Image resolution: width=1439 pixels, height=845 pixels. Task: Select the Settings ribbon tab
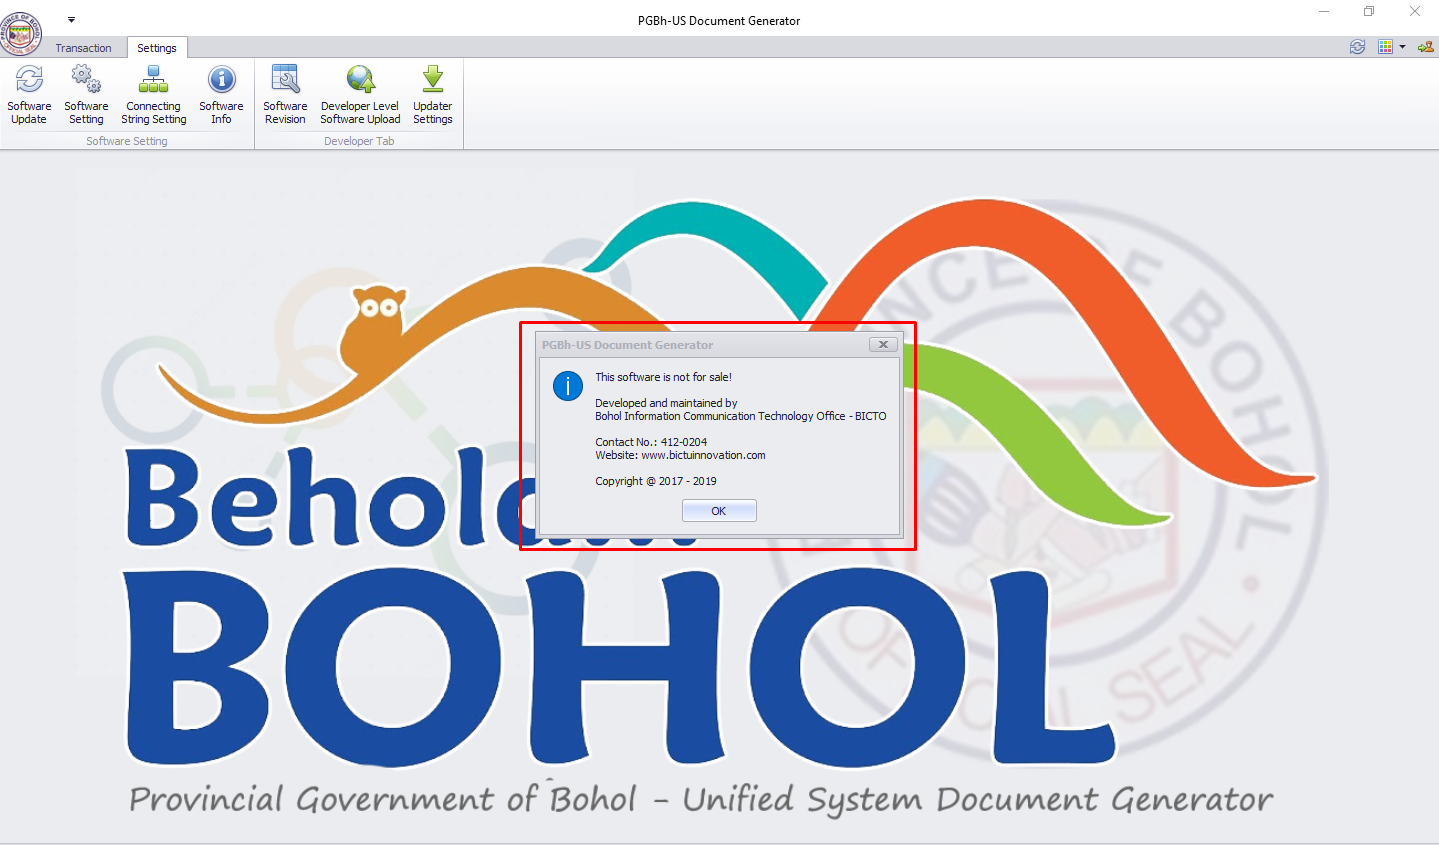(x=157, y=48)
